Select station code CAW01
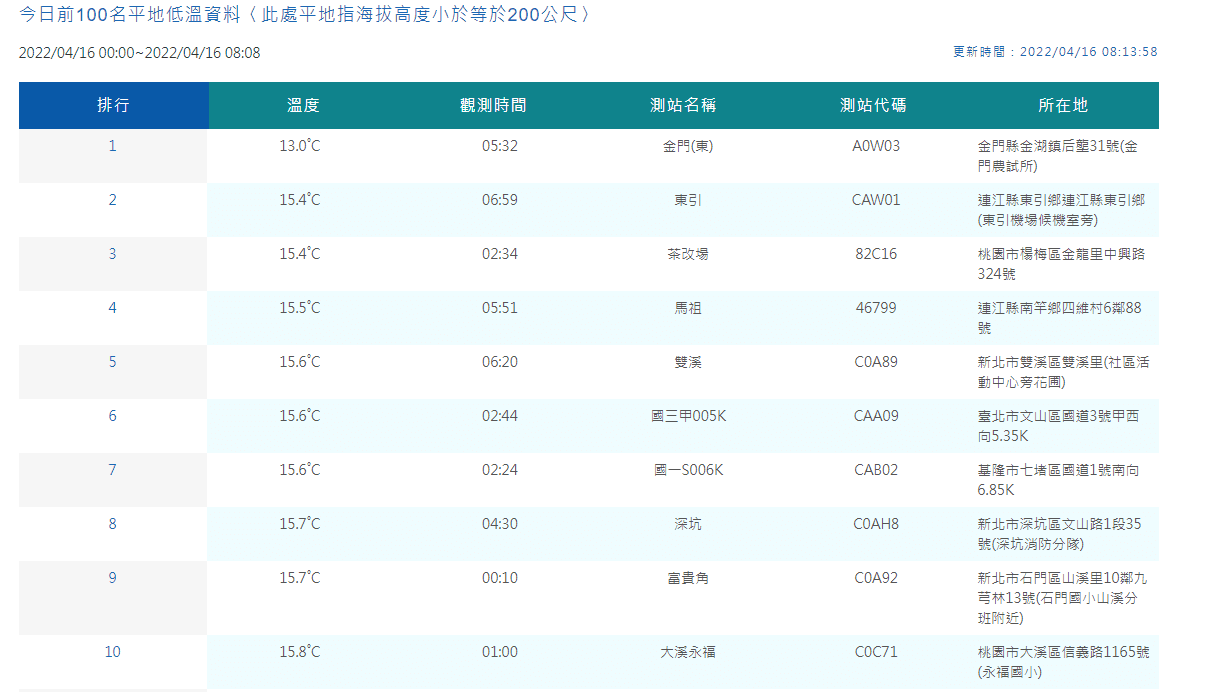 coord(876,199)
